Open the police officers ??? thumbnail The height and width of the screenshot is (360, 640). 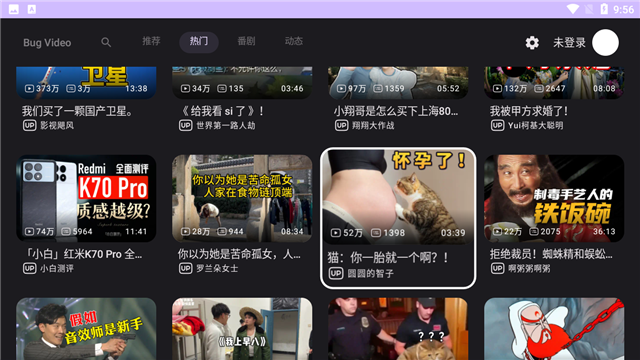coord(398,329)
